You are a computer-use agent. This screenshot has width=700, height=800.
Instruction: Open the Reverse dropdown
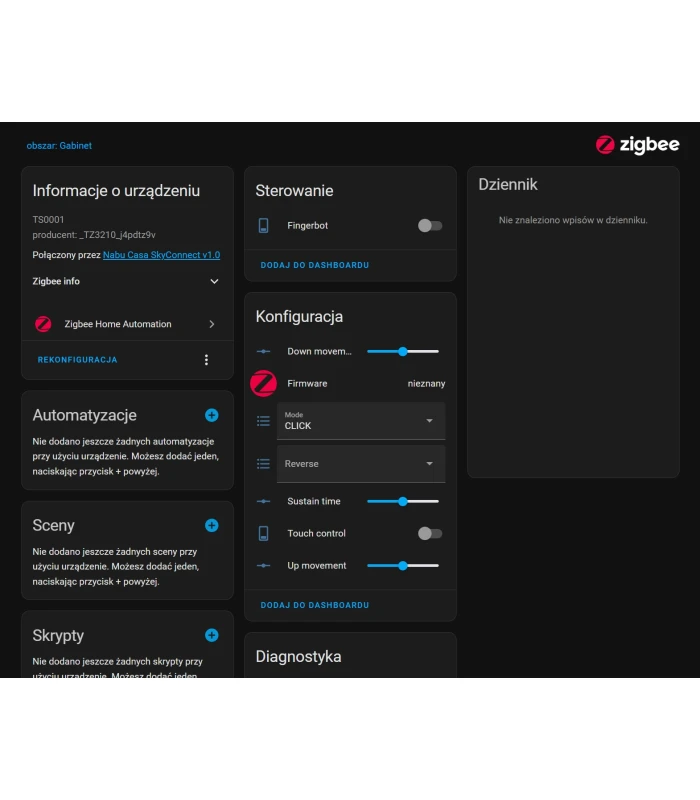click(361, 464)
